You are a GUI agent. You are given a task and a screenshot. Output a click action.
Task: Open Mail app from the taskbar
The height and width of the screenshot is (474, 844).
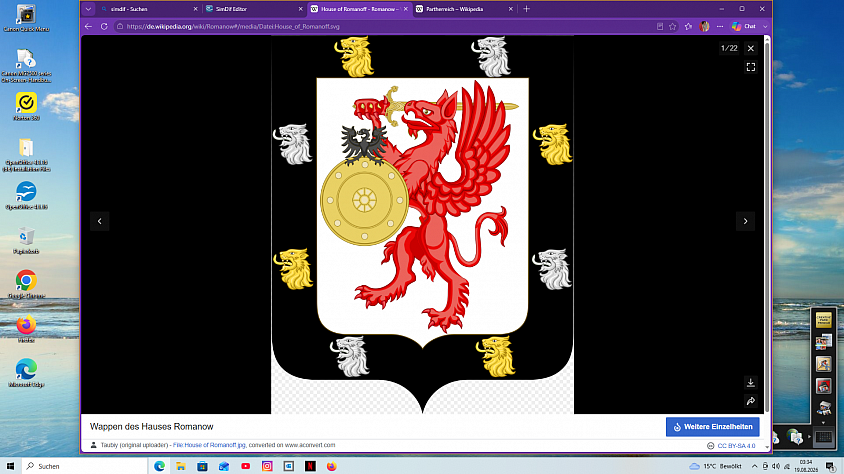pyautogui.click(x=224, y=466)
